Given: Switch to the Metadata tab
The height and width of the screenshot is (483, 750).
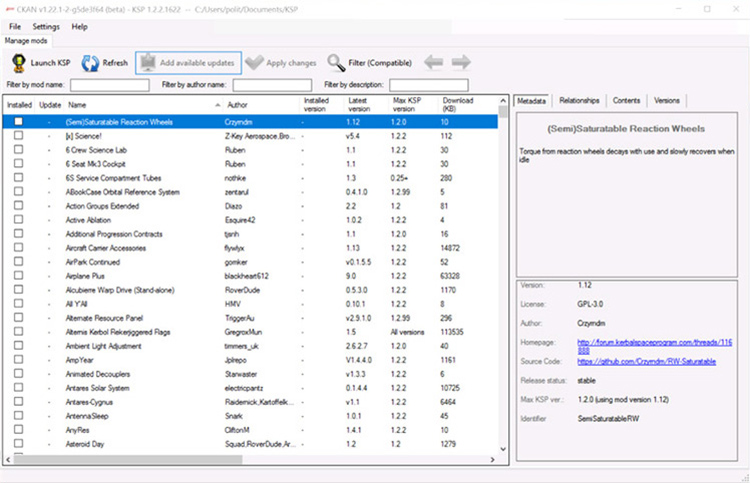Looking at the screenshot, I should click(531, 101).
